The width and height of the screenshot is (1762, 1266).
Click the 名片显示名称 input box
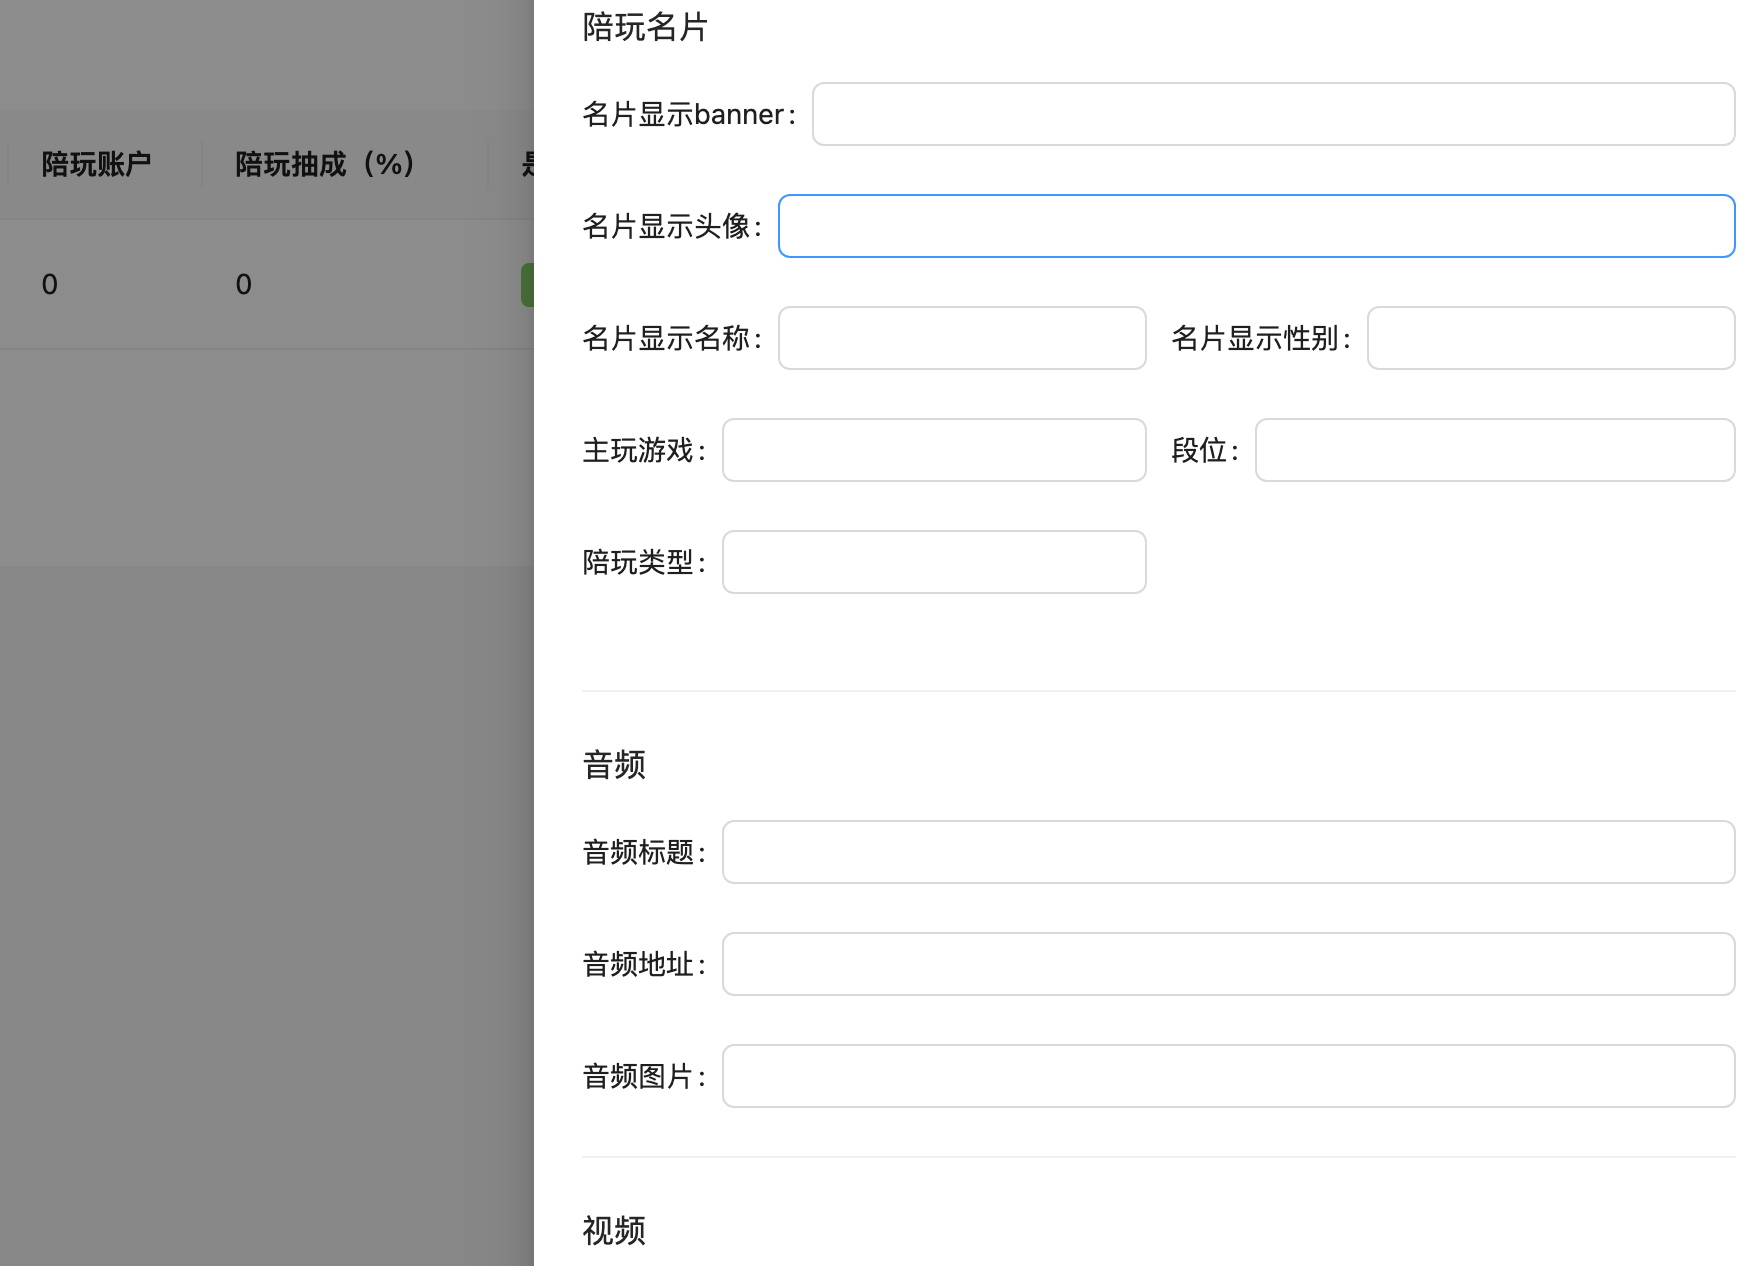[962, 338]
